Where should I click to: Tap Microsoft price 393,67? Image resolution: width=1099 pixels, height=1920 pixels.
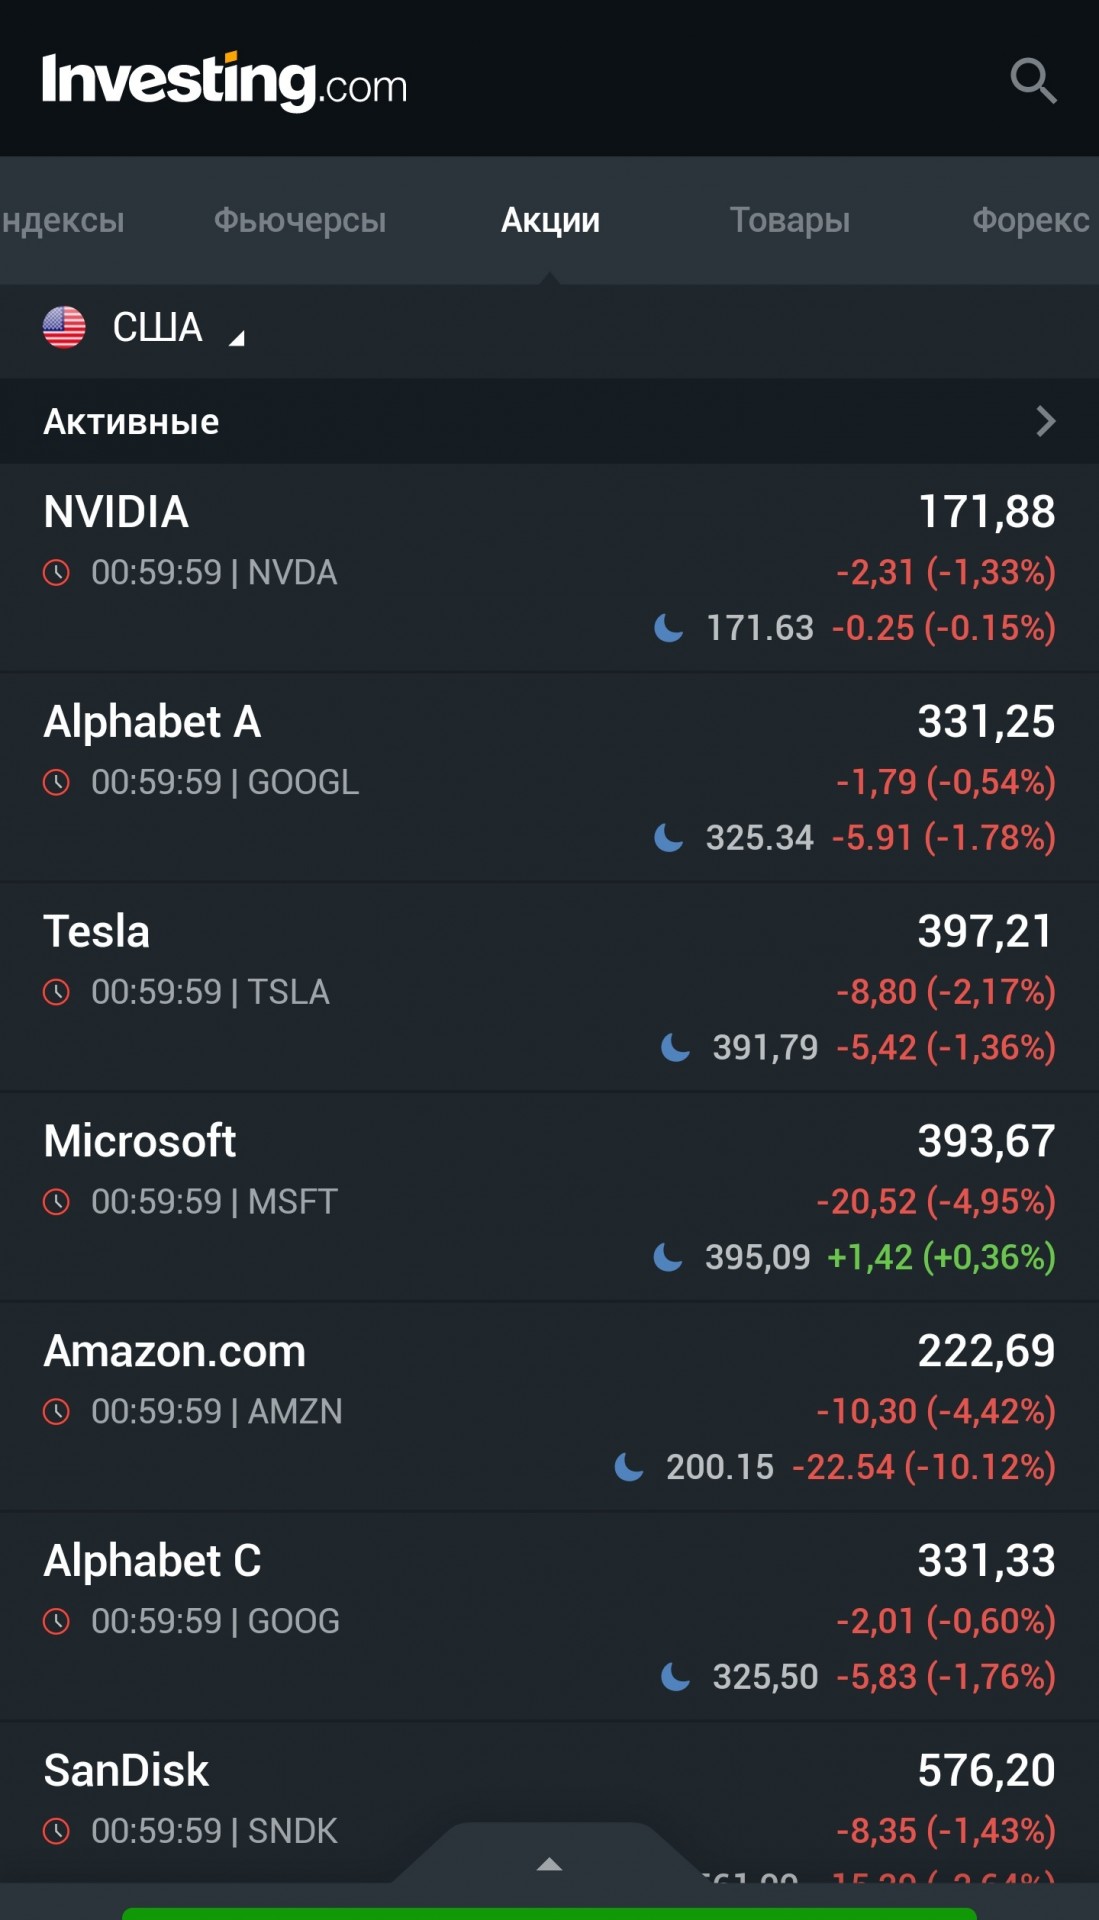tap(986, 1141)
